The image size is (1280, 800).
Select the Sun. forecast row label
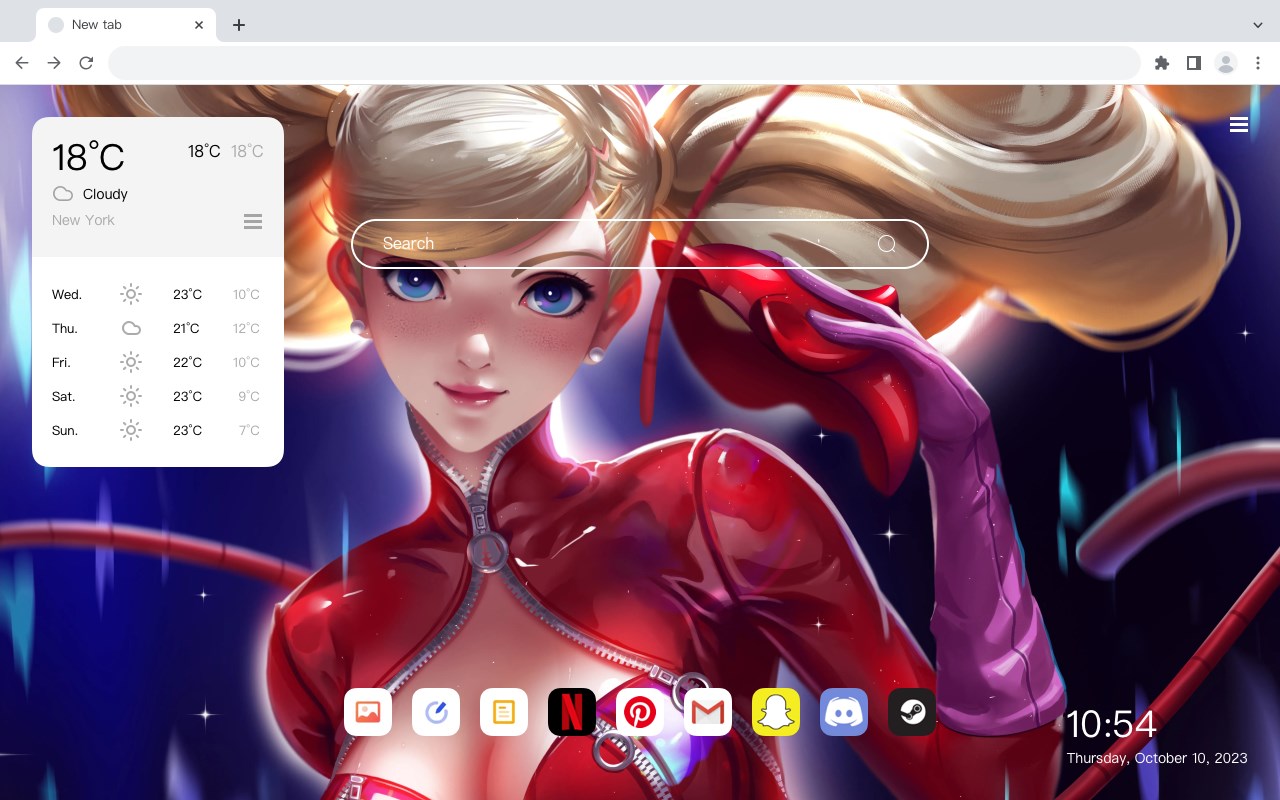click(65, 430)
